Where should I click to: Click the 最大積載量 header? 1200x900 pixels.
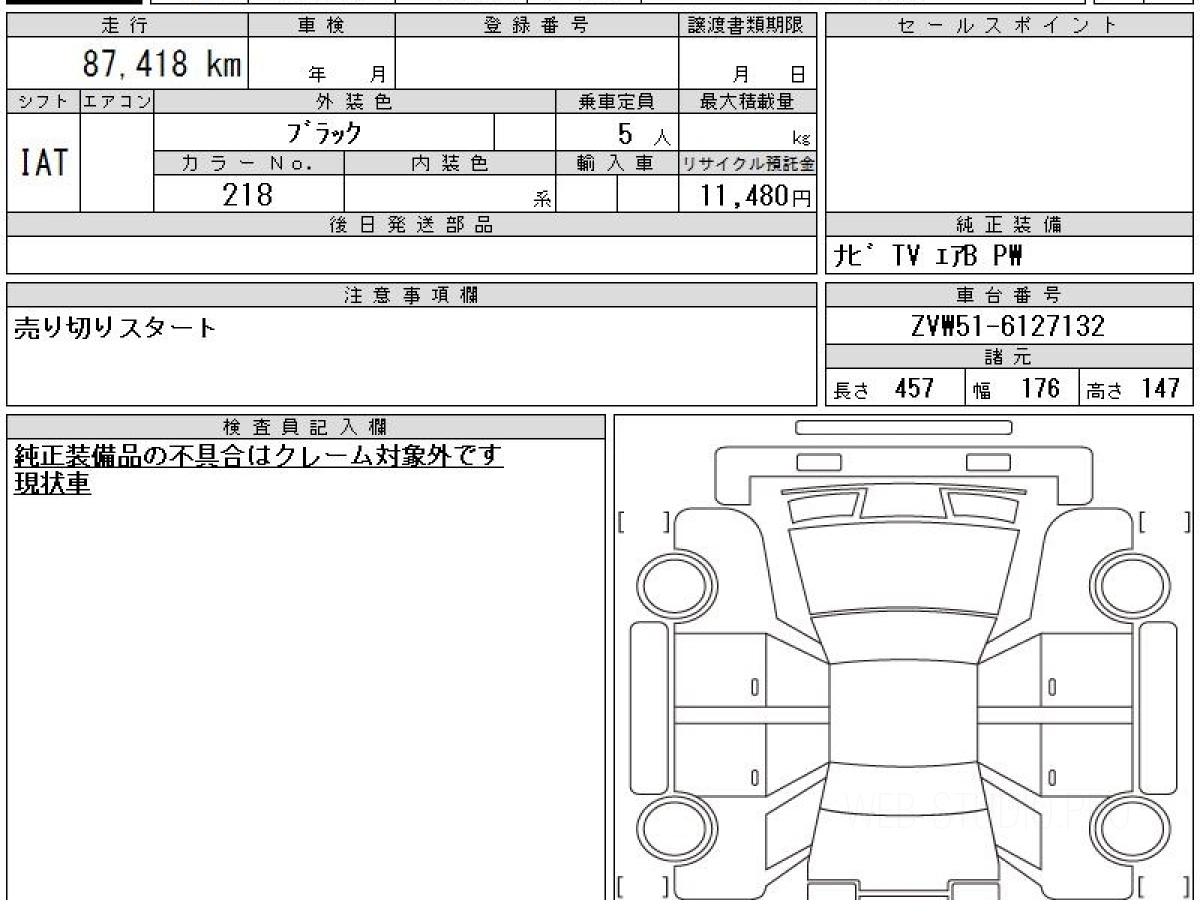coord(748,101)
